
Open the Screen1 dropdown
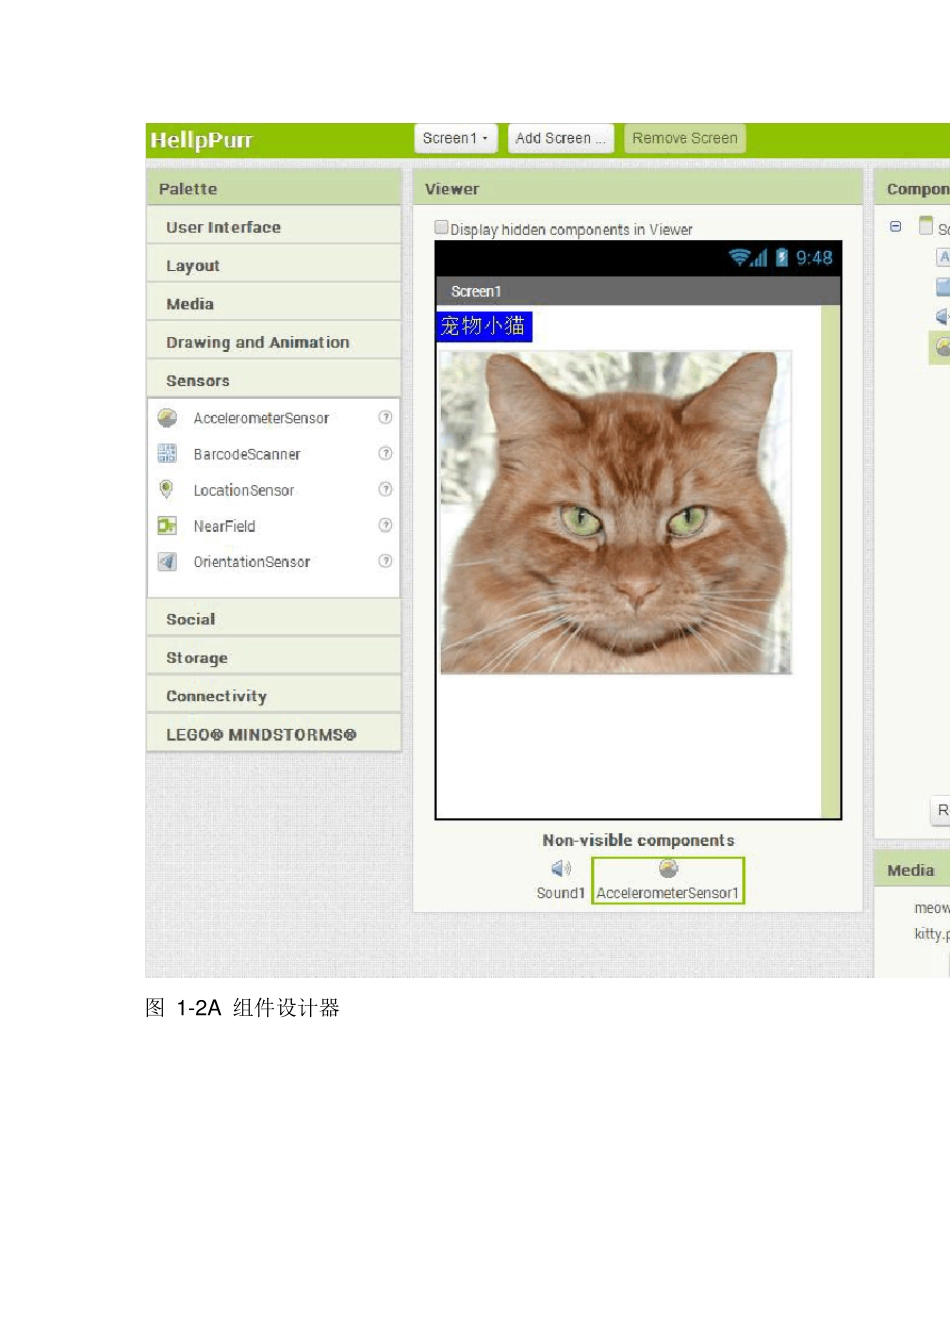pos(456,138)
